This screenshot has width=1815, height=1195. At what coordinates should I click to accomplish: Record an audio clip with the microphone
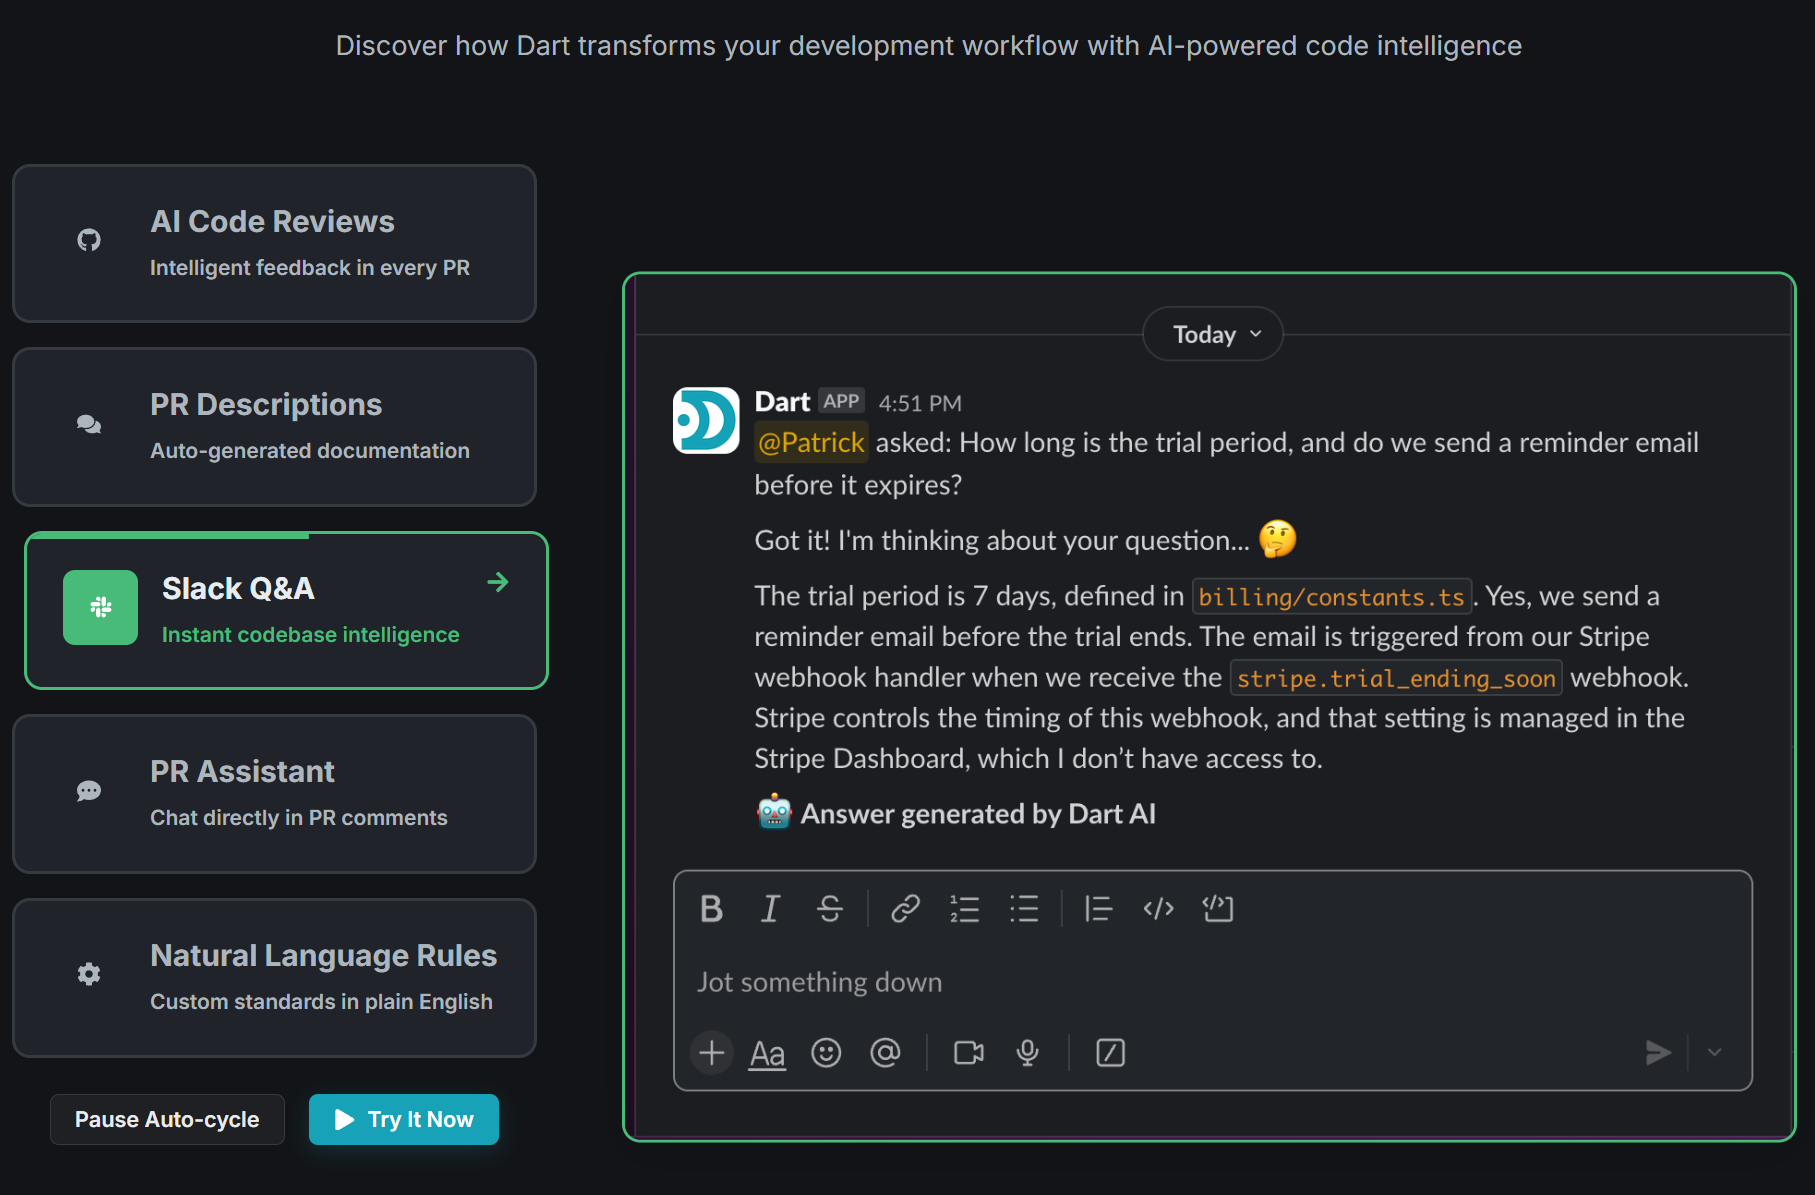pos(1027,1052)
